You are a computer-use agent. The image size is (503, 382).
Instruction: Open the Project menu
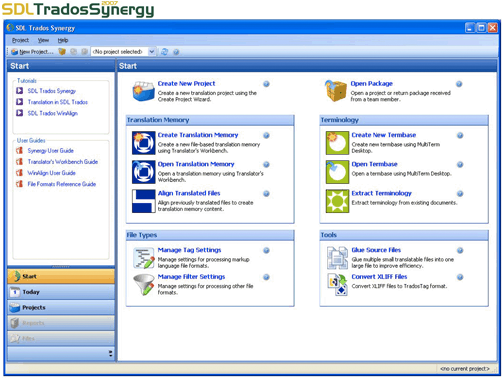20,40
